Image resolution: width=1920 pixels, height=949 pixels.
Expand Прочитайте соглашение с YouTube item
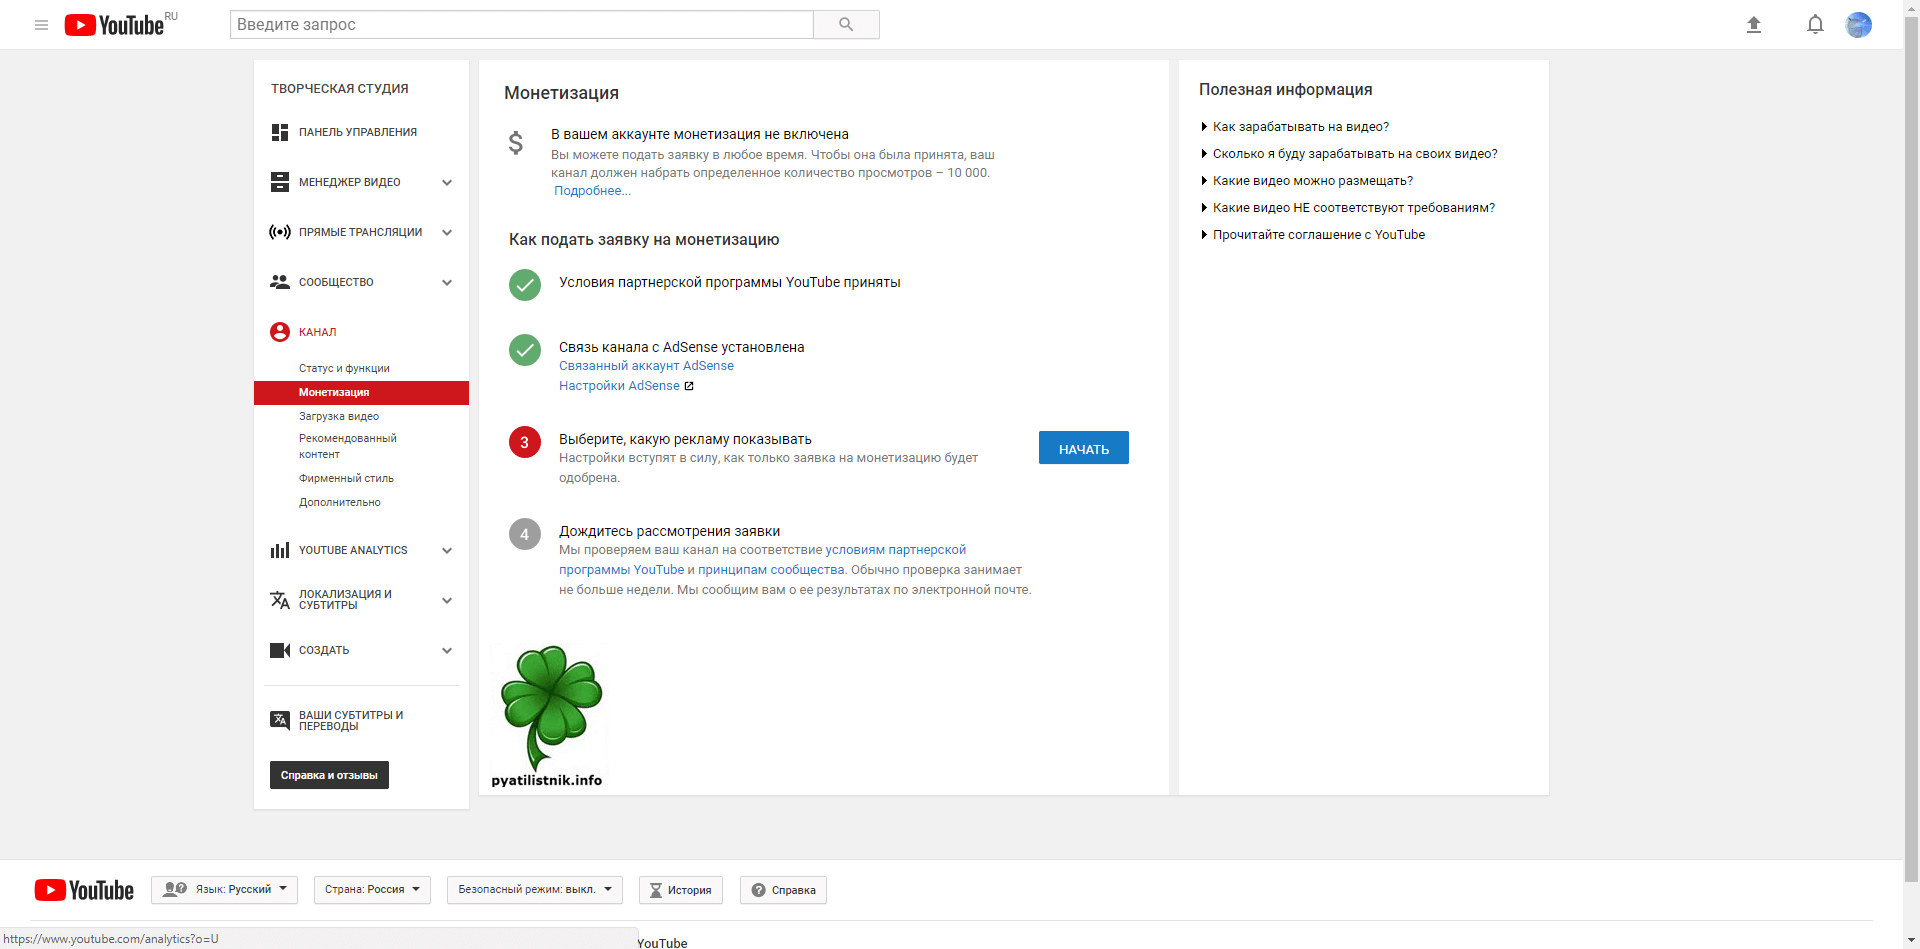(x=1318, y=235)
